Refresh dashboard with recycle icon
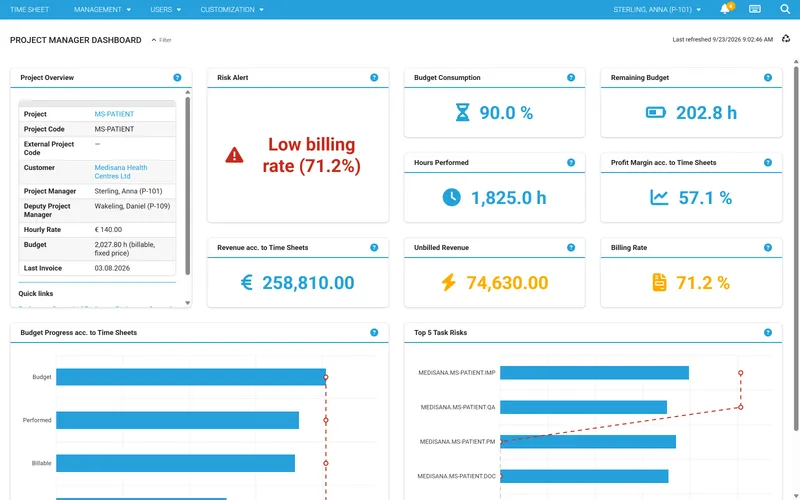 pos(786,39)
